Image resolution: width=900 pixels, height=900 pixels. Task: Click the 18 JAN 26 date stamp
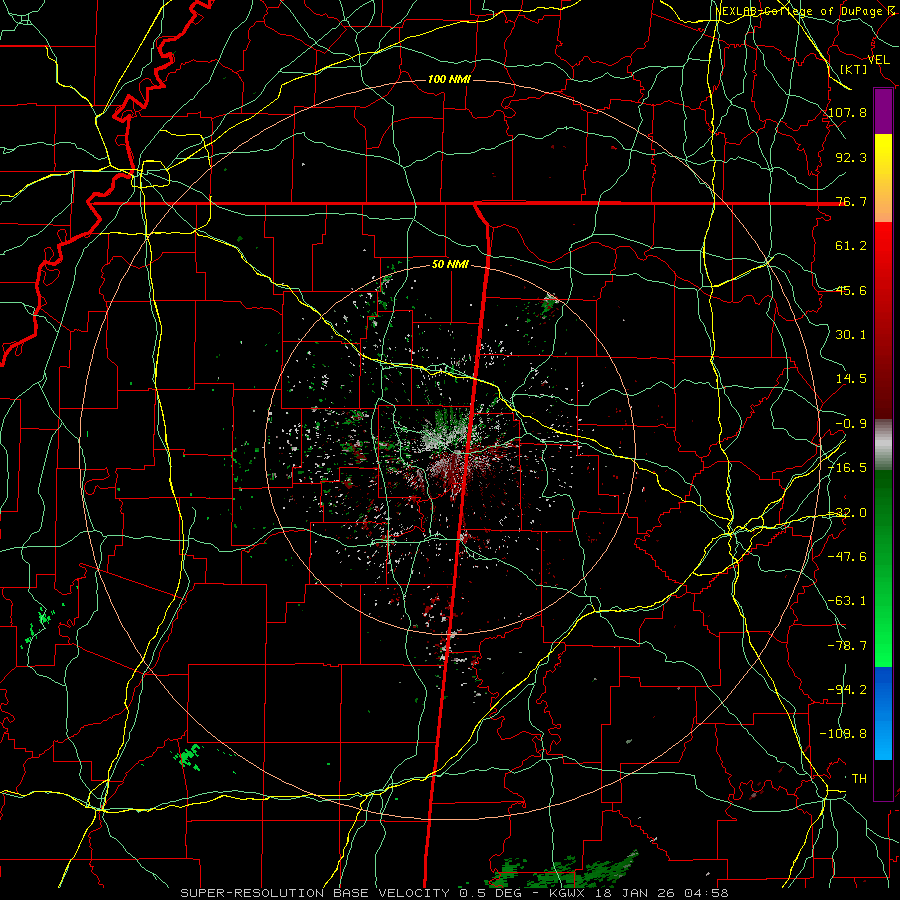pos(636,893)
